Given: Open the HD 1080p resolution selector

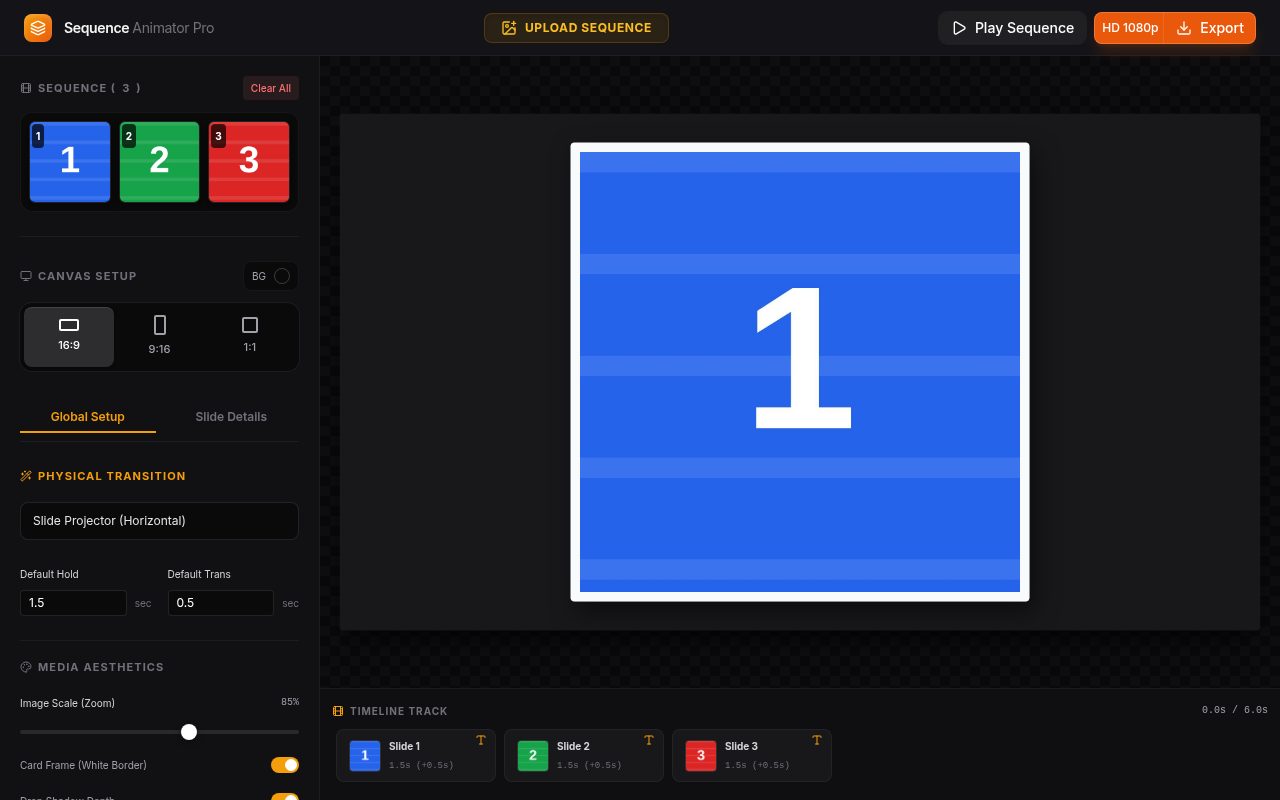Looking at the screenshot, I should coord(1130,28).
